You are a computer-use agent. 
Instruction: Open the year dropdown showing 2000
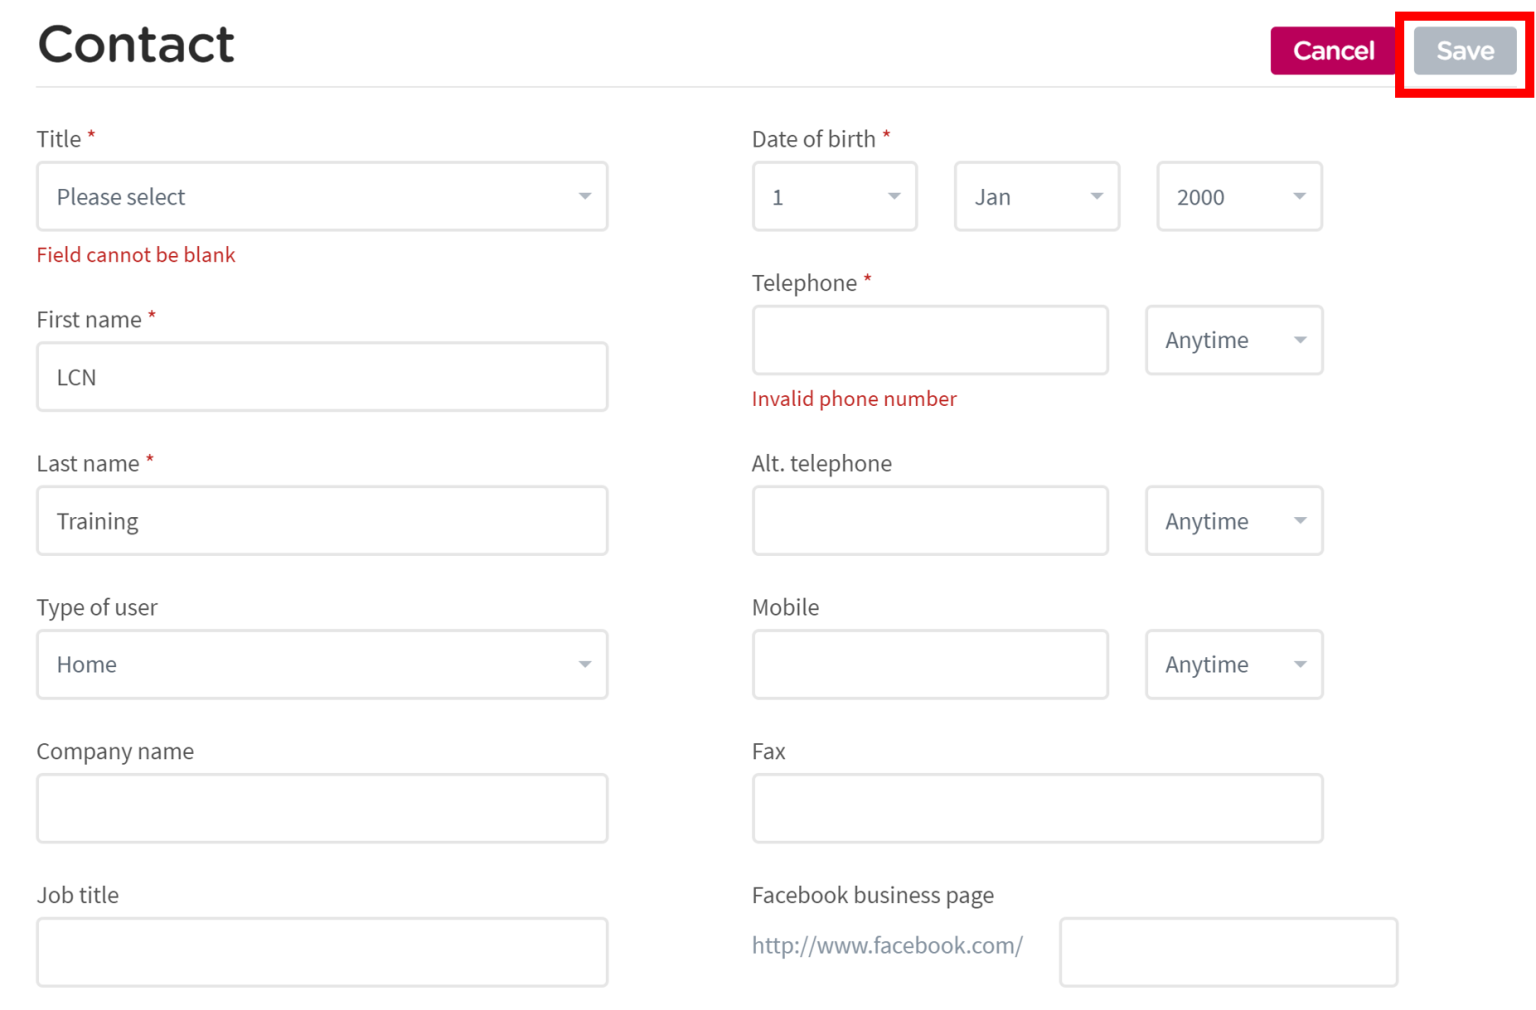click(1239, 196)
